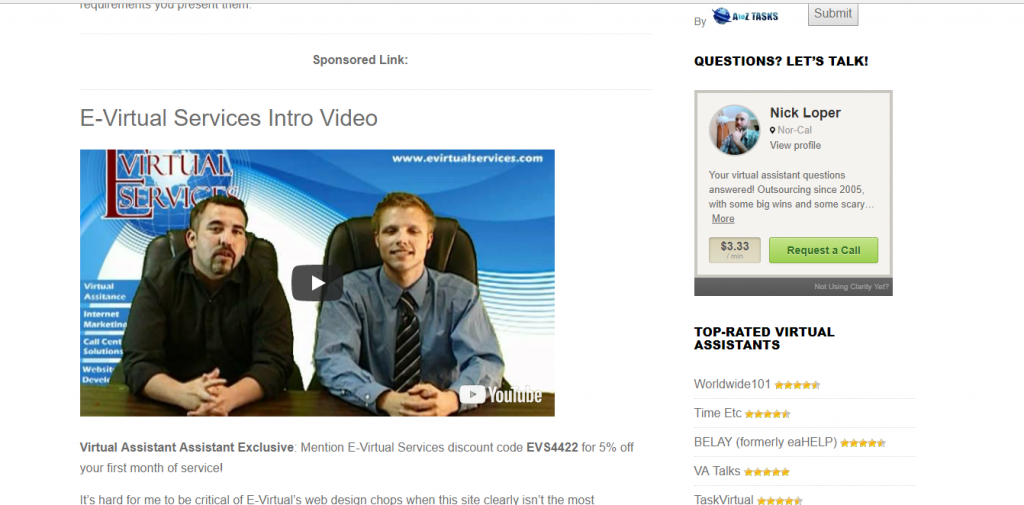Click Top-Rated Virtual Assistants heading
The image size is (1024, 505).
click(x=764, y=338)
